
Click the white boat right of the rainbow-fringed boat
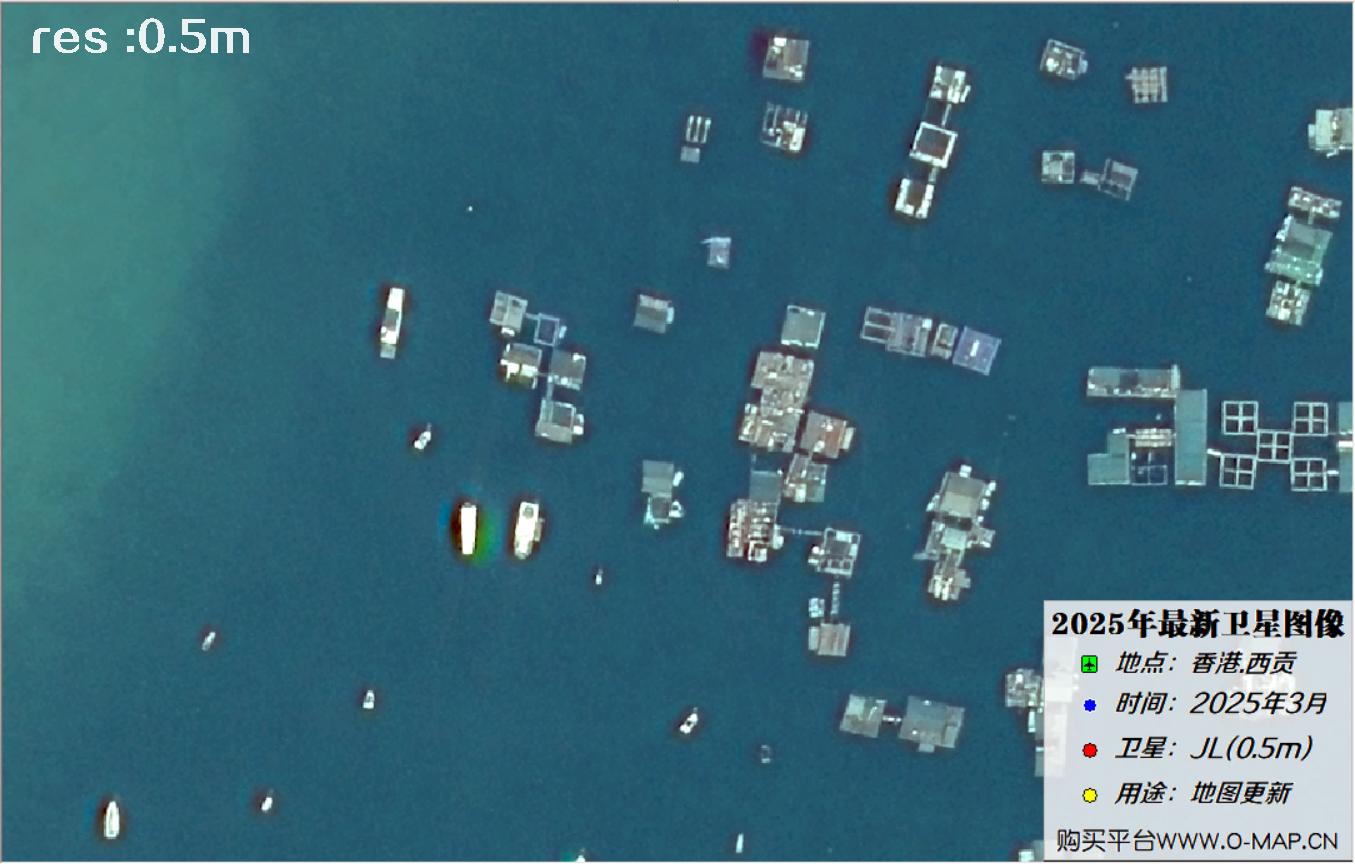pos(526,529)
